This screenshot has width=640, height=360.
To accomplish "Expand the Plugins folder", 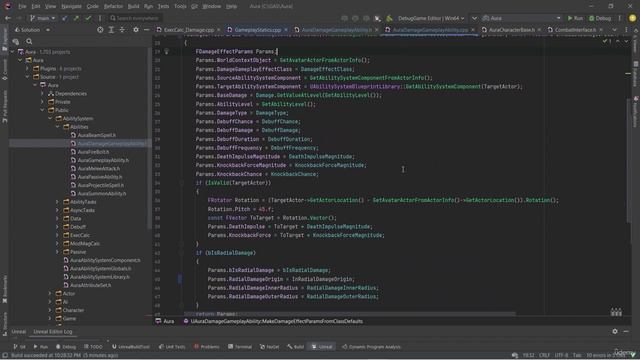I will tap(27, 69).
